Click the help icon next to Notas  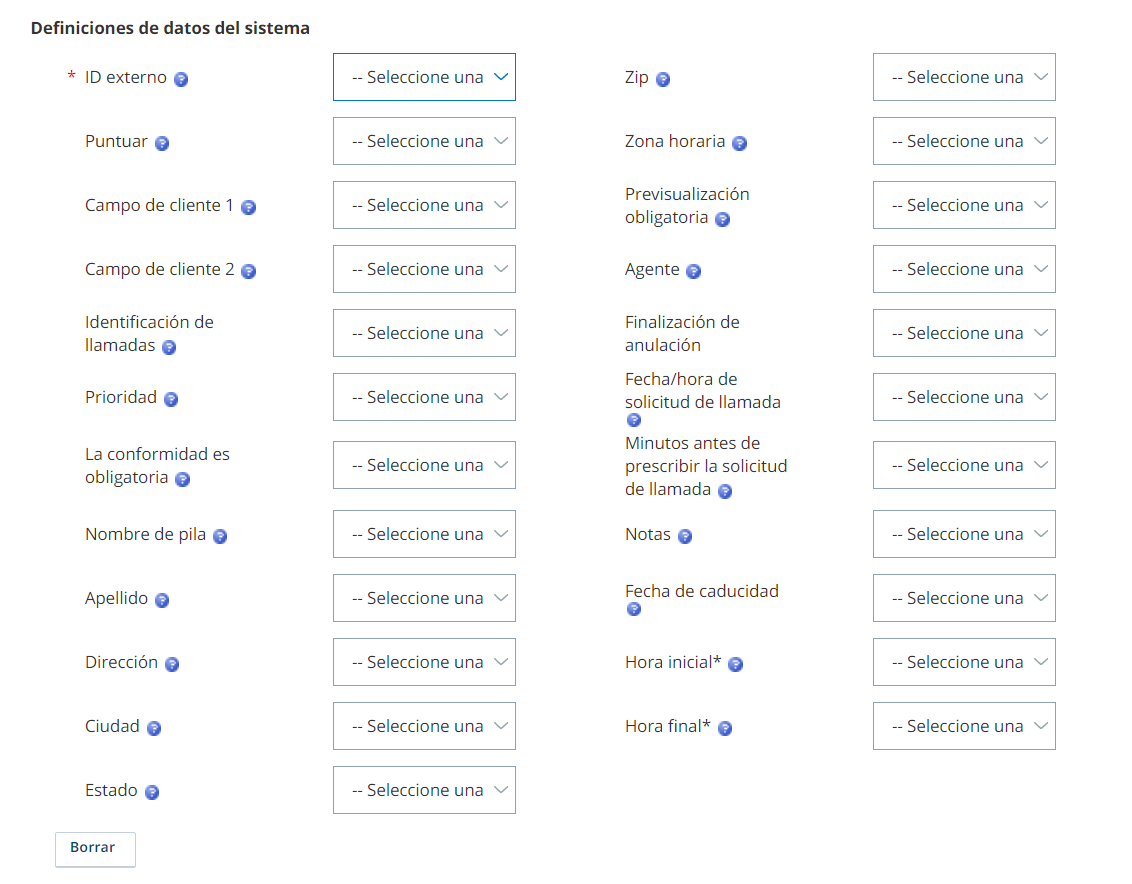685,537
